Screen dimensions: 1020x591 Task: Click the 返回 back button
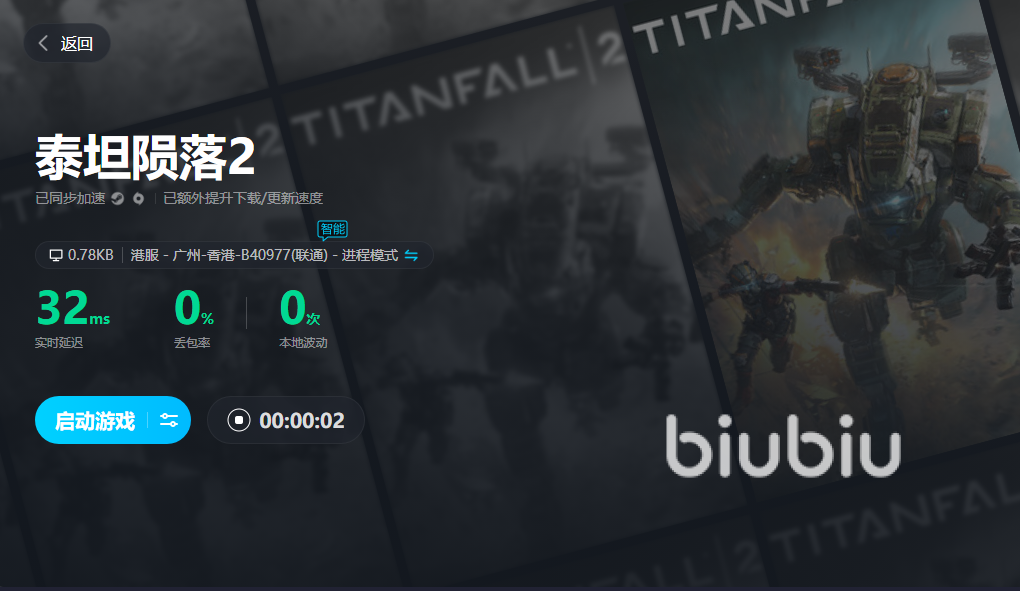[x=67, y=43]
